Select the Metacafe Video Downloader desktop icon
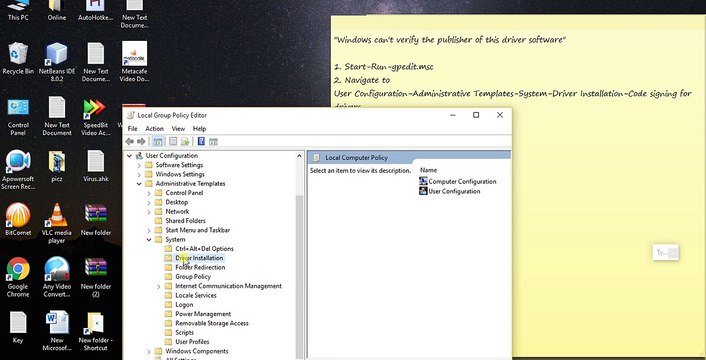Viewport: 706px width, 360px height. pos(134,62)
